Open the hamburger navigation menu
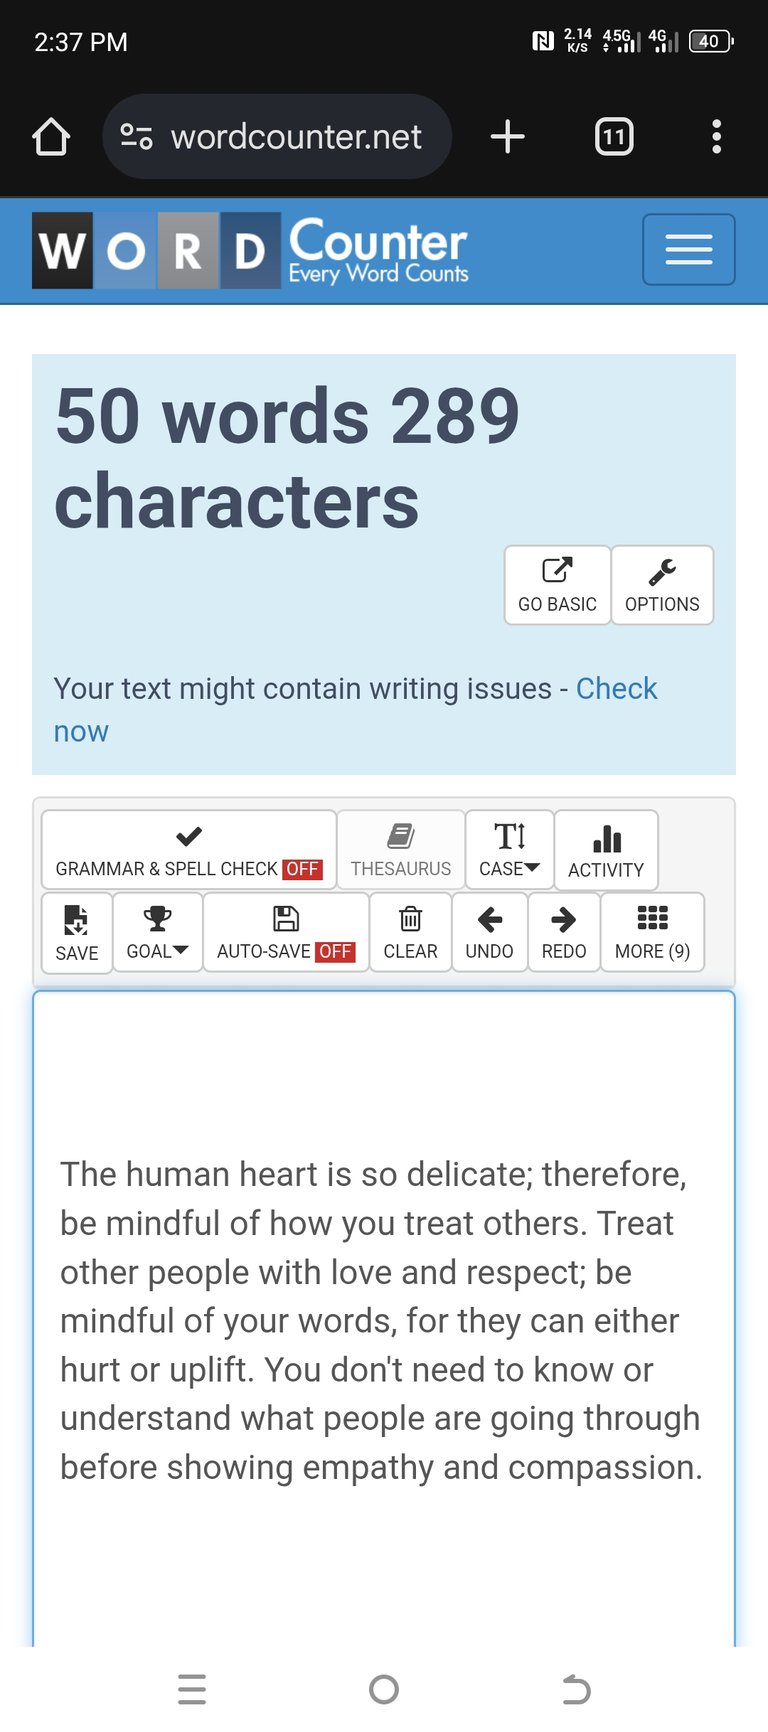The image size is (768, 1732). point(689,249)
